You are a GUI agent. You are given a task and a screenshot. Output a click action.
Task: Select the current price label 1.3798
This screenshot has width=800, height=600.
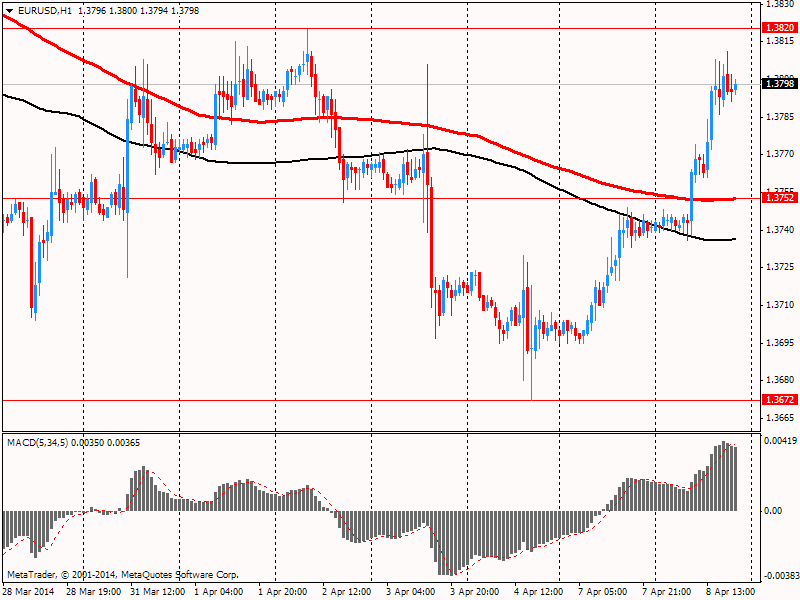tap(780, 83)
